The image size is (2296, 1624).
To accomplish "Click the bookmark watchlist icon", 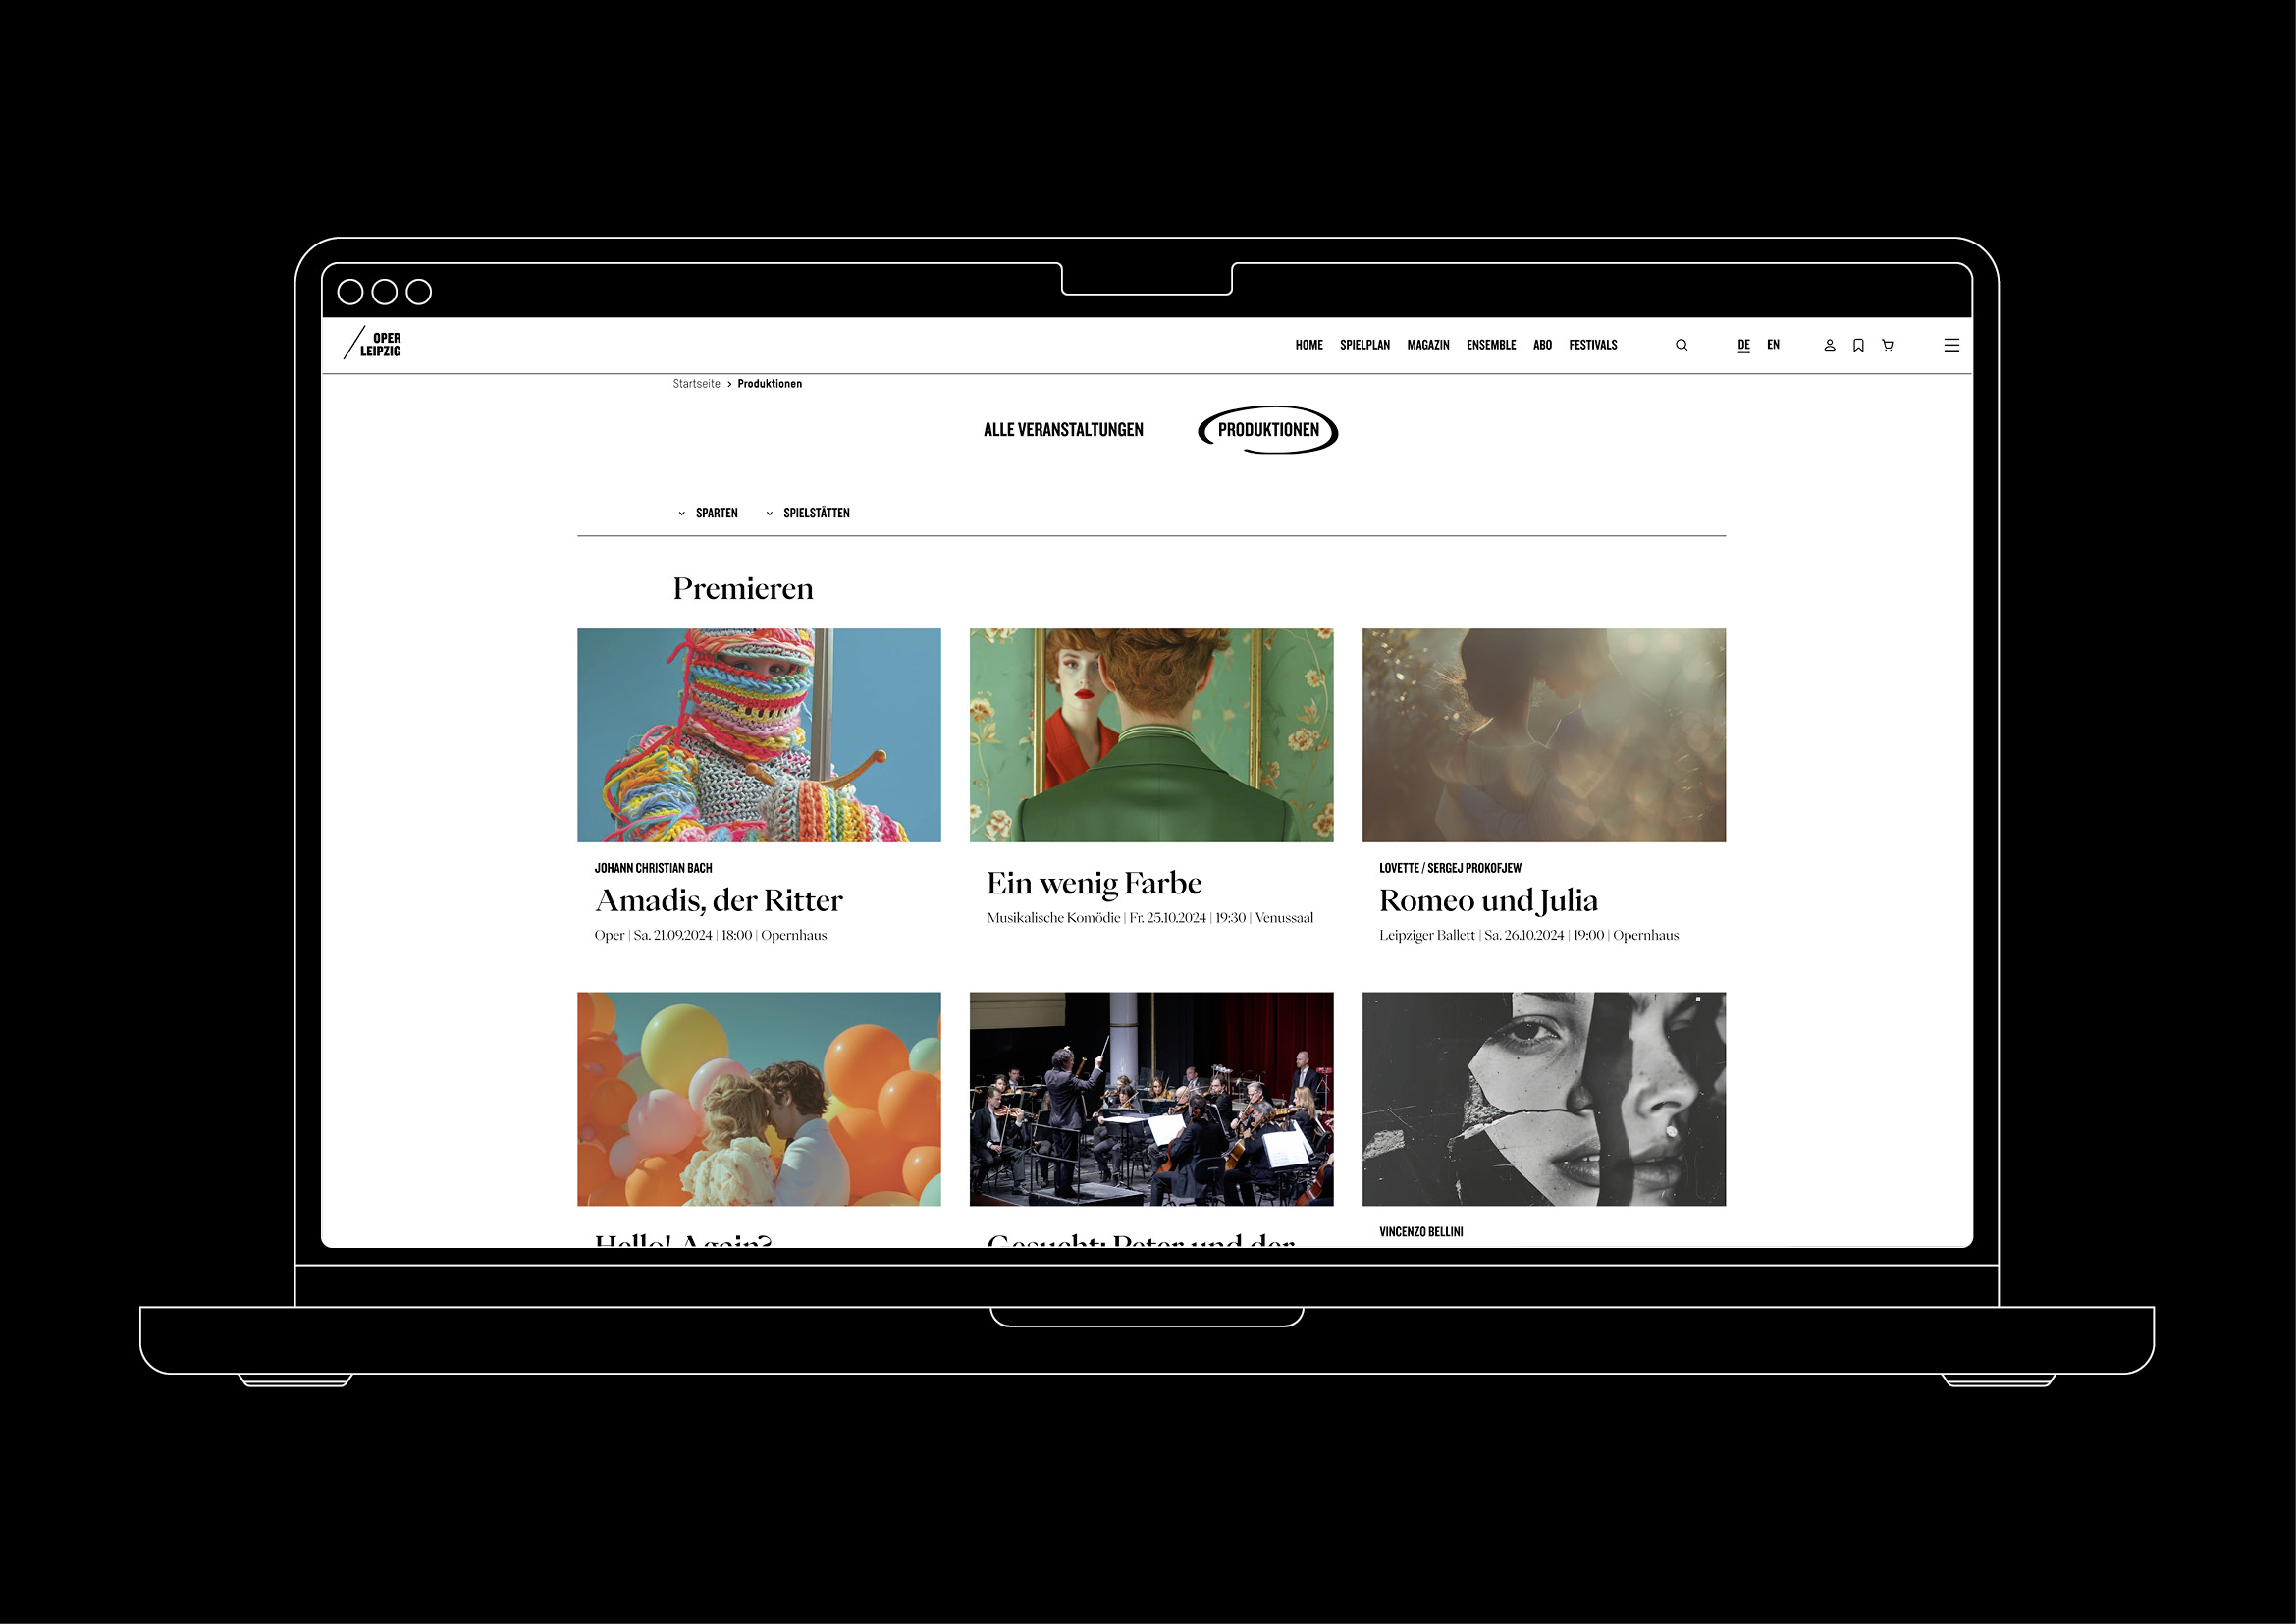I will pyautogui.click(x=1858, y=345).
